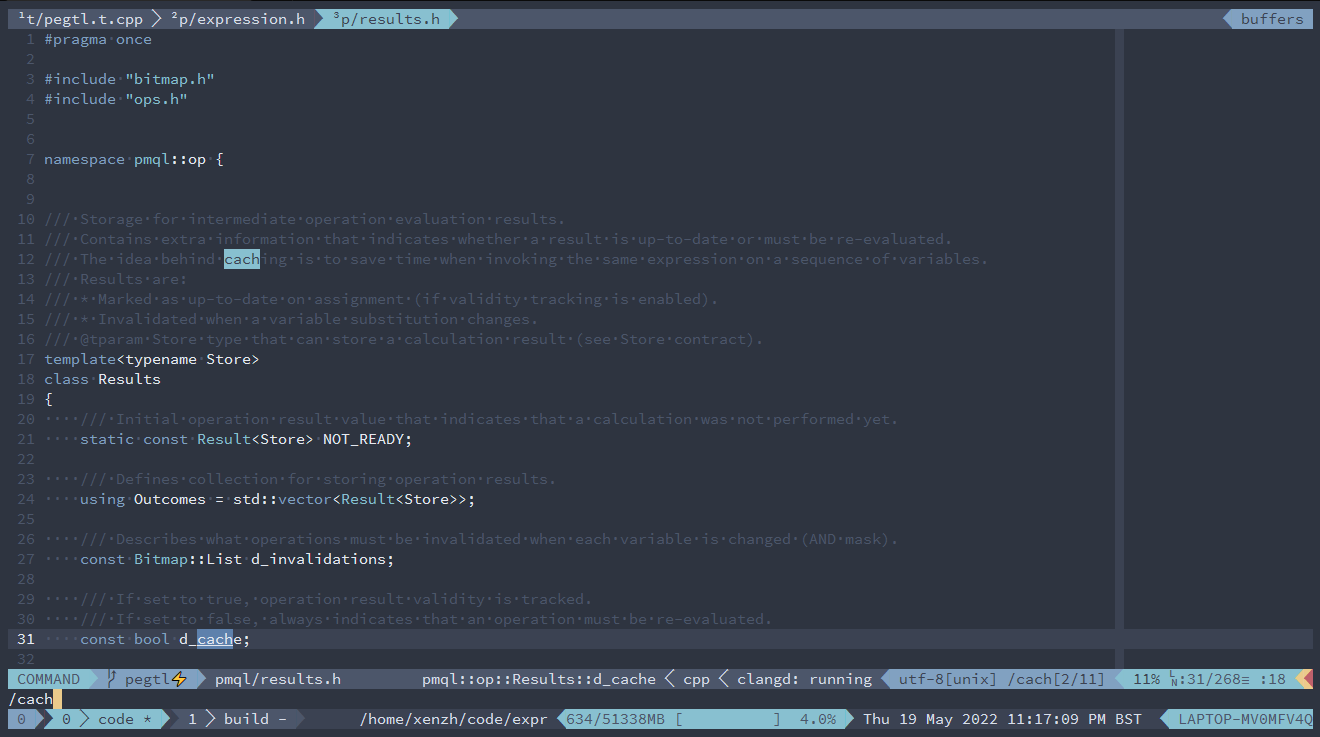Click NOT_READY in line 21
This screenshot has width=1320, height=737.
click(363, 439)
